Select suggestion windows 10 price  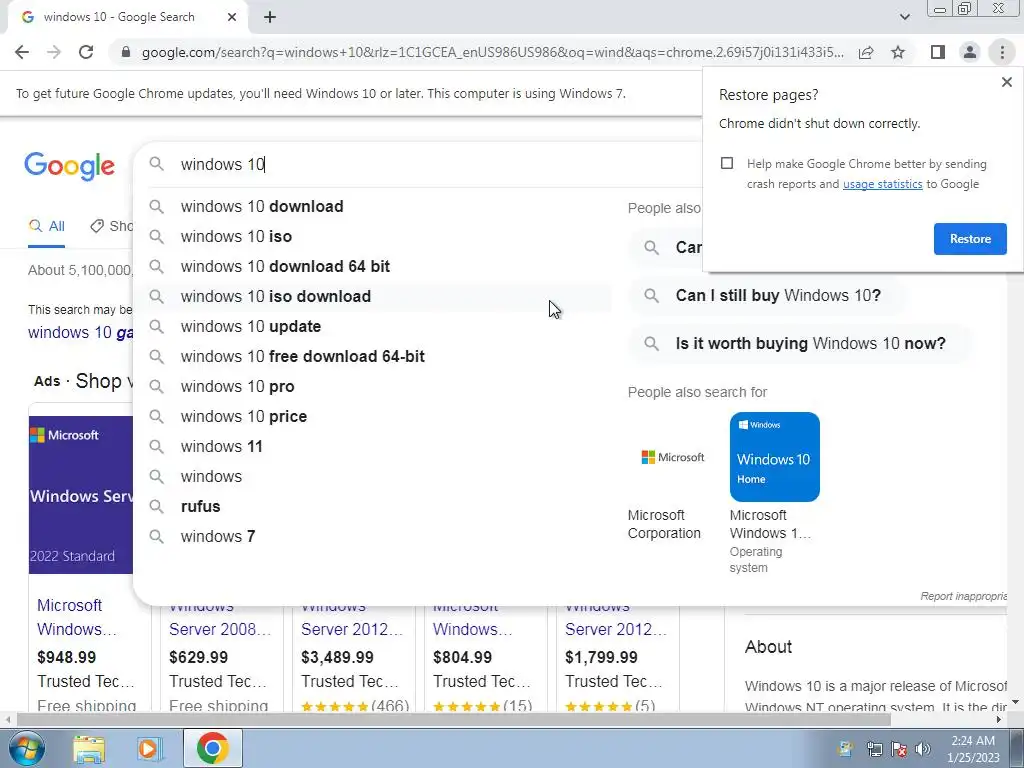(x=372, y=417)
